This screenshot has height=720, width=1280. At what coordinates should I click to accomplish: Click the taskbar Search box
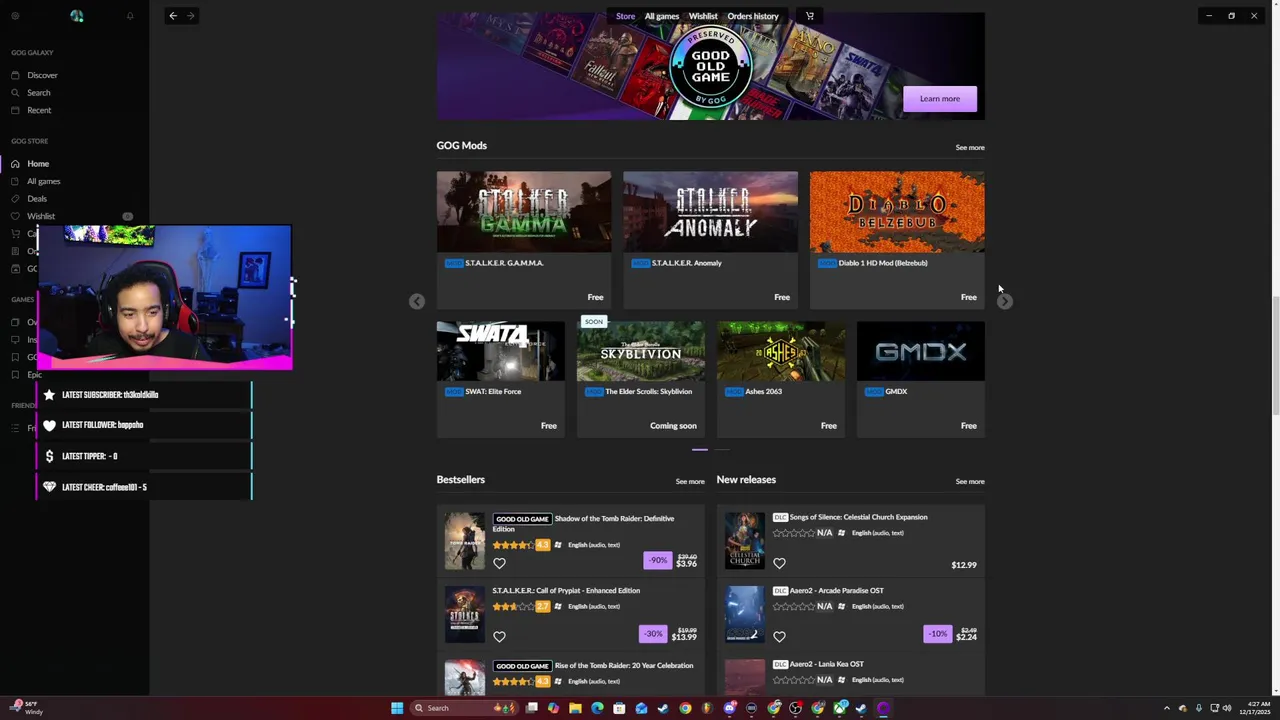[464, 708]
